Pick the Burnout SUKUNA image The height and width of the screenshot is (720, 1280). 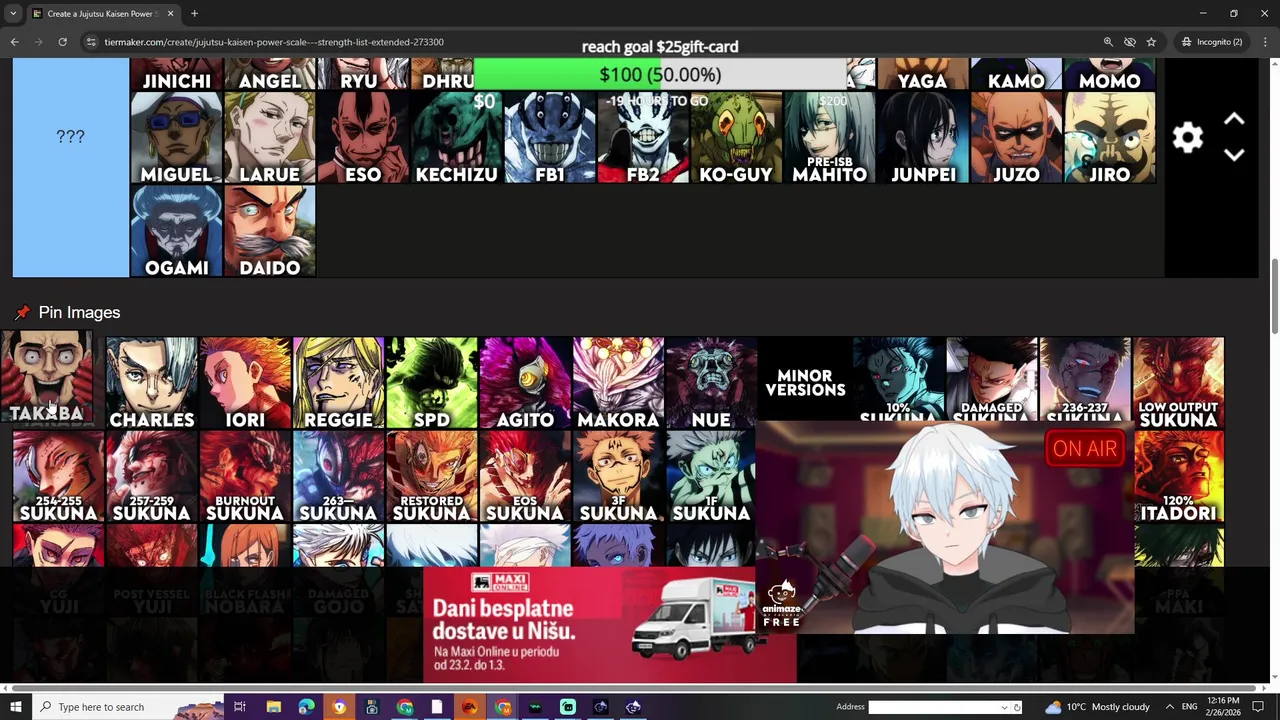(x=245, y=477)
